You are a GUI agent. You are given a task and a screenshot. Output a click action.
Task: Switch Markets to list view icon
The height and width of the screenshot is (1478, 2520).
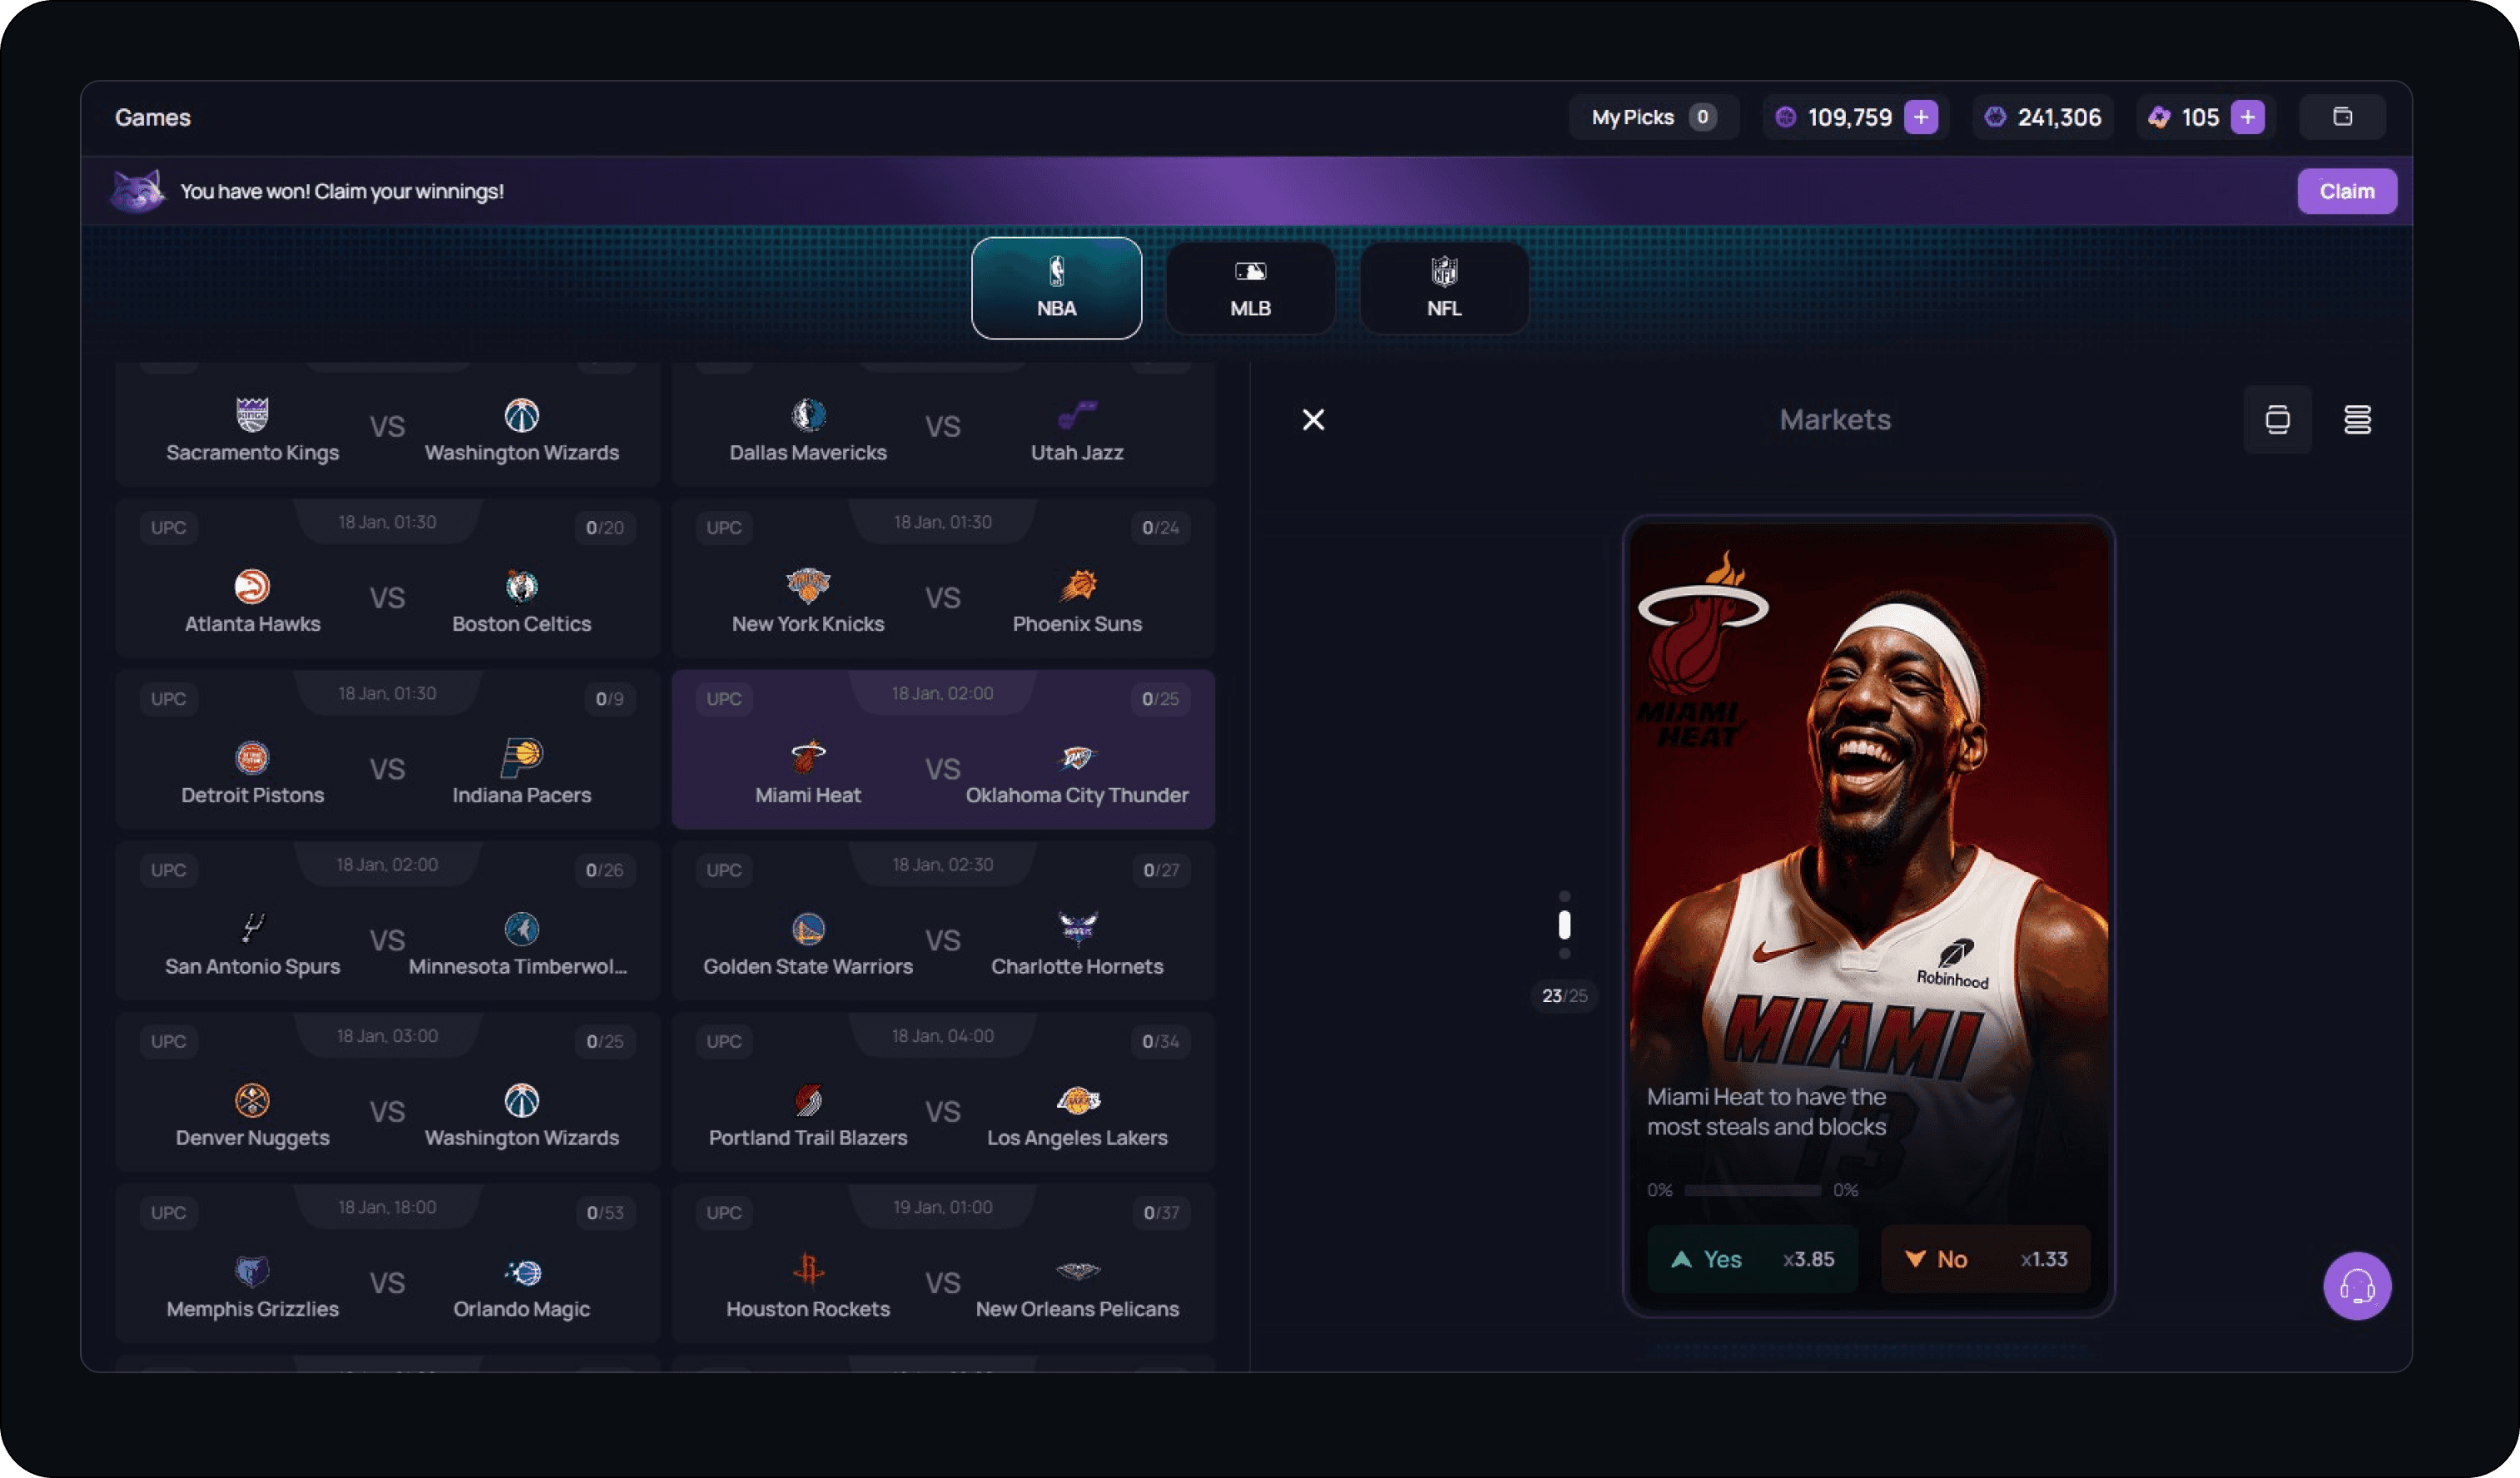2357,420
